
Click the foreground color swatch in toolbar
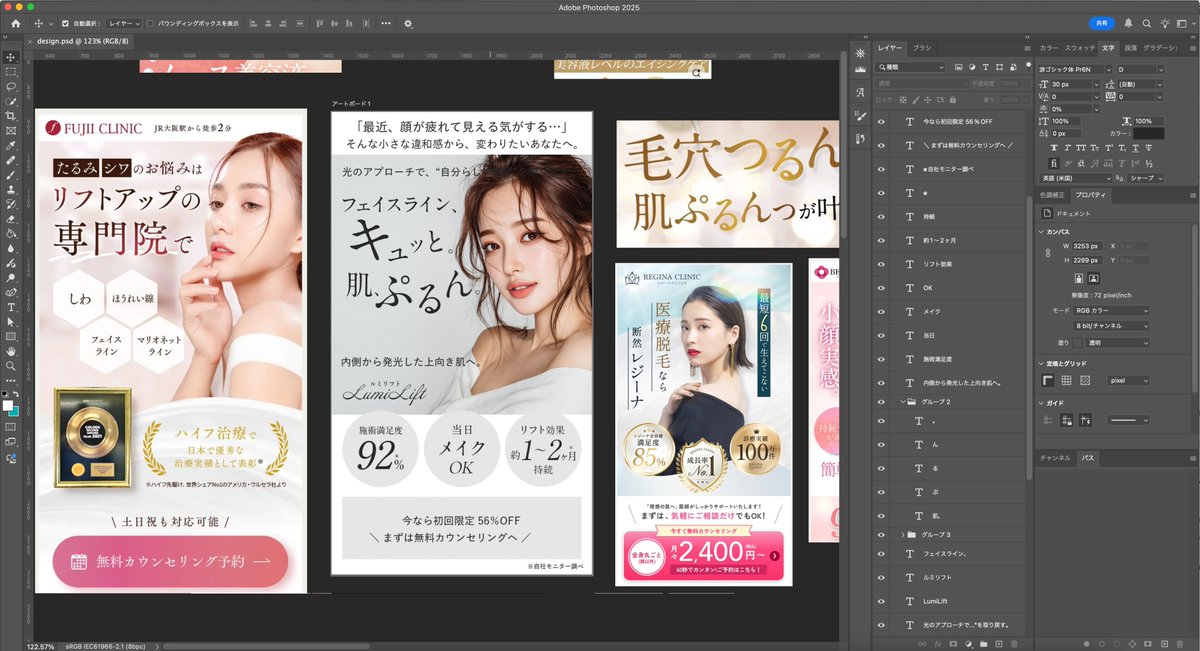pyautogui.click(x=7, y=405)
